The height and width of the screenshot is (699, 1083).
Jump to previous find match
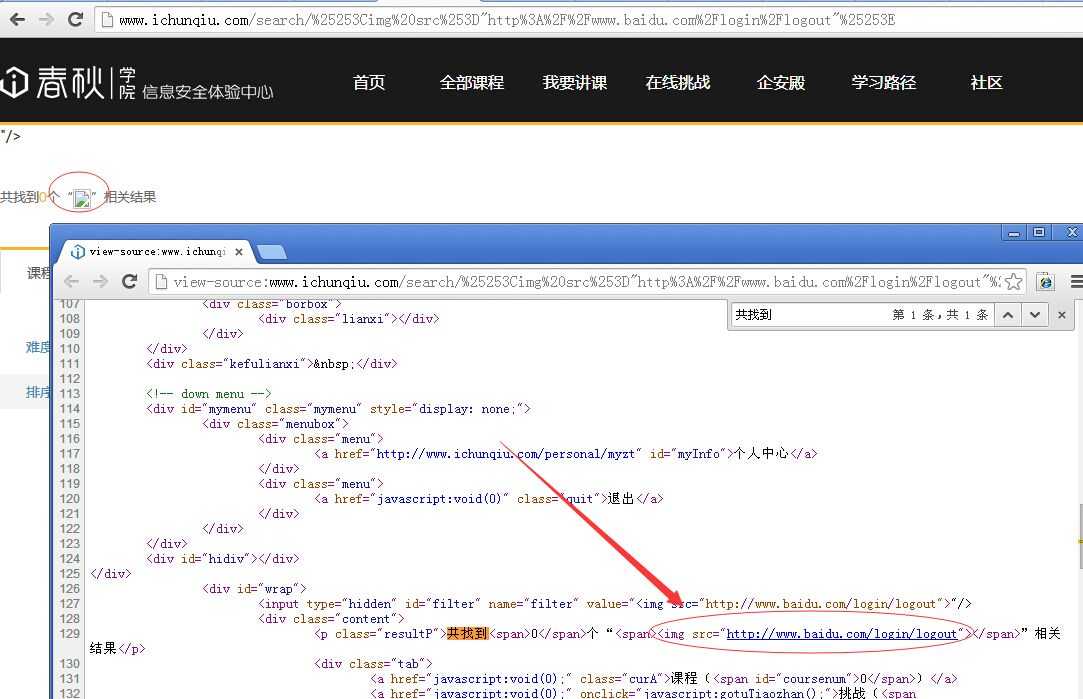(x=1008, y=315)
